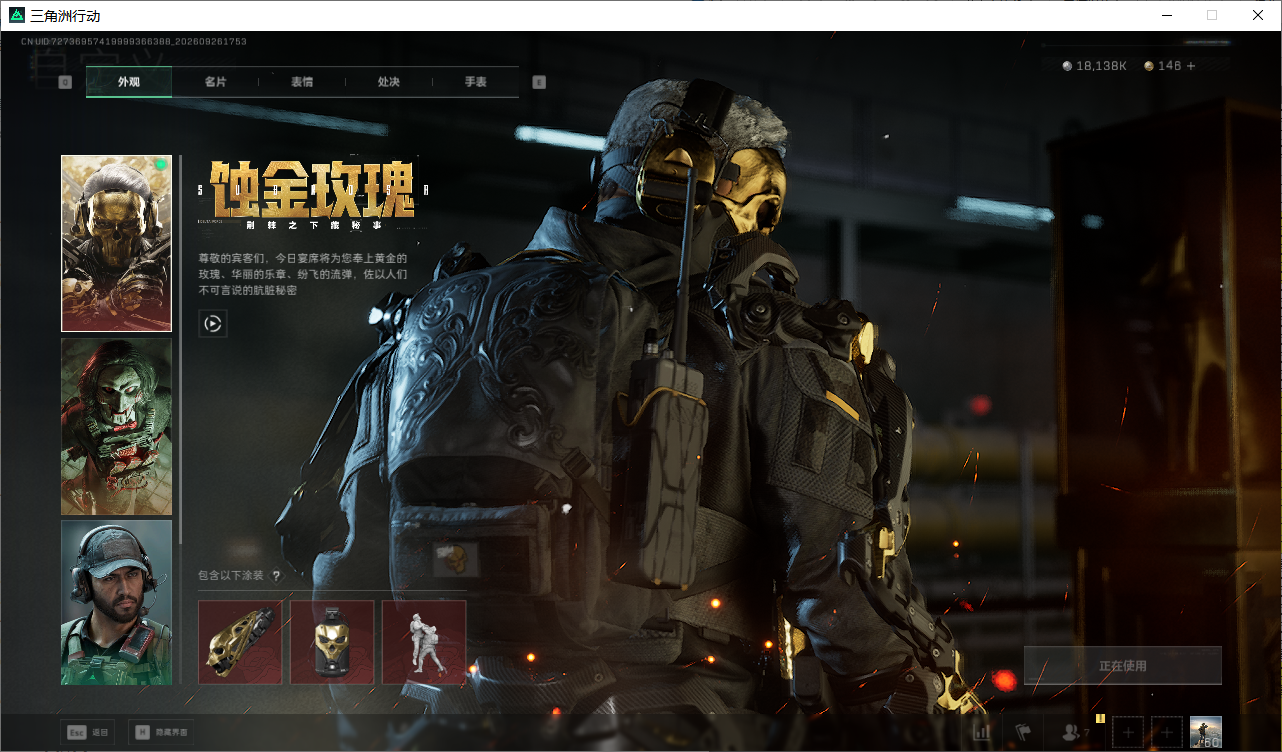1282x752 pixels.
Task: Preview the gold skull backpack charm item
Action: coord(332,642)
